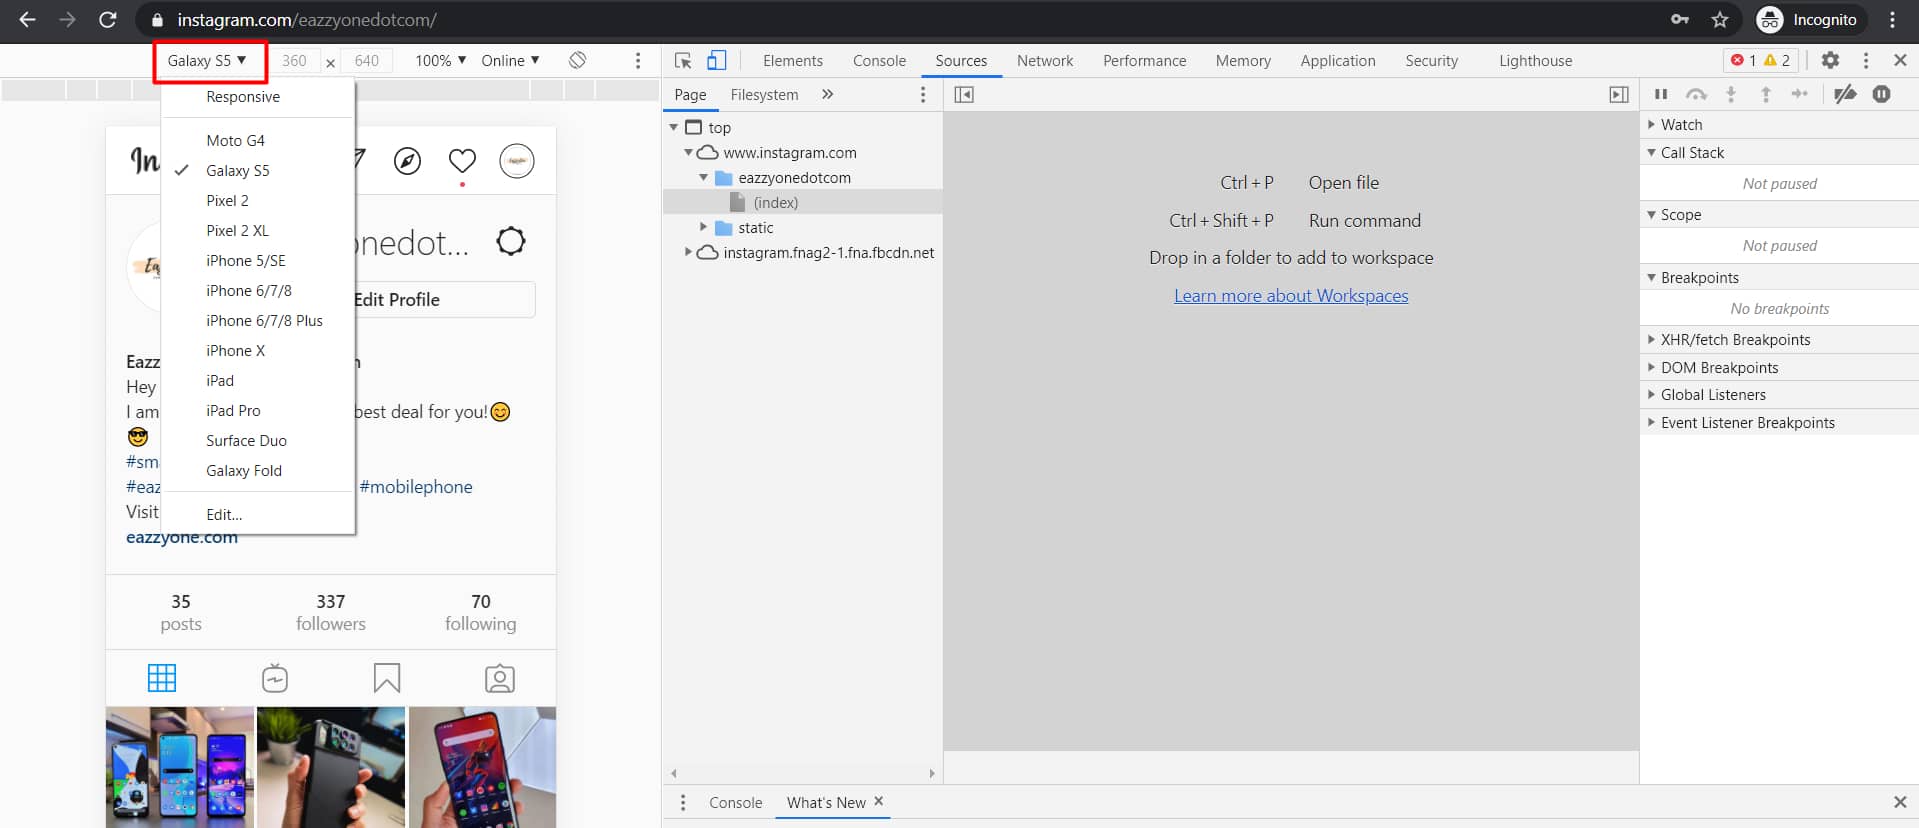Open the Galaxy S5 device dropdown
The image size is (1919, 828).
pos(208,61)
